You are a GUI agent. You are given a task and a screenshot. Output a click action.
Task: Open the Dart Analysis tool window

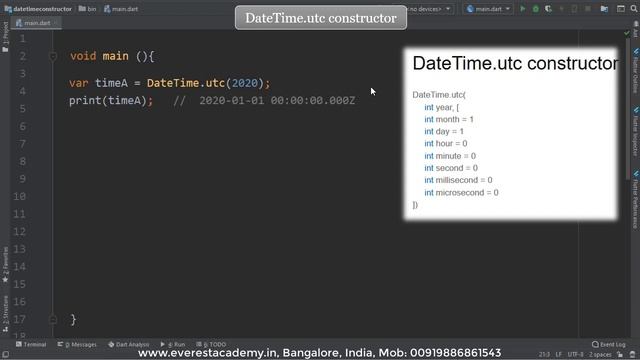point(129,344)
